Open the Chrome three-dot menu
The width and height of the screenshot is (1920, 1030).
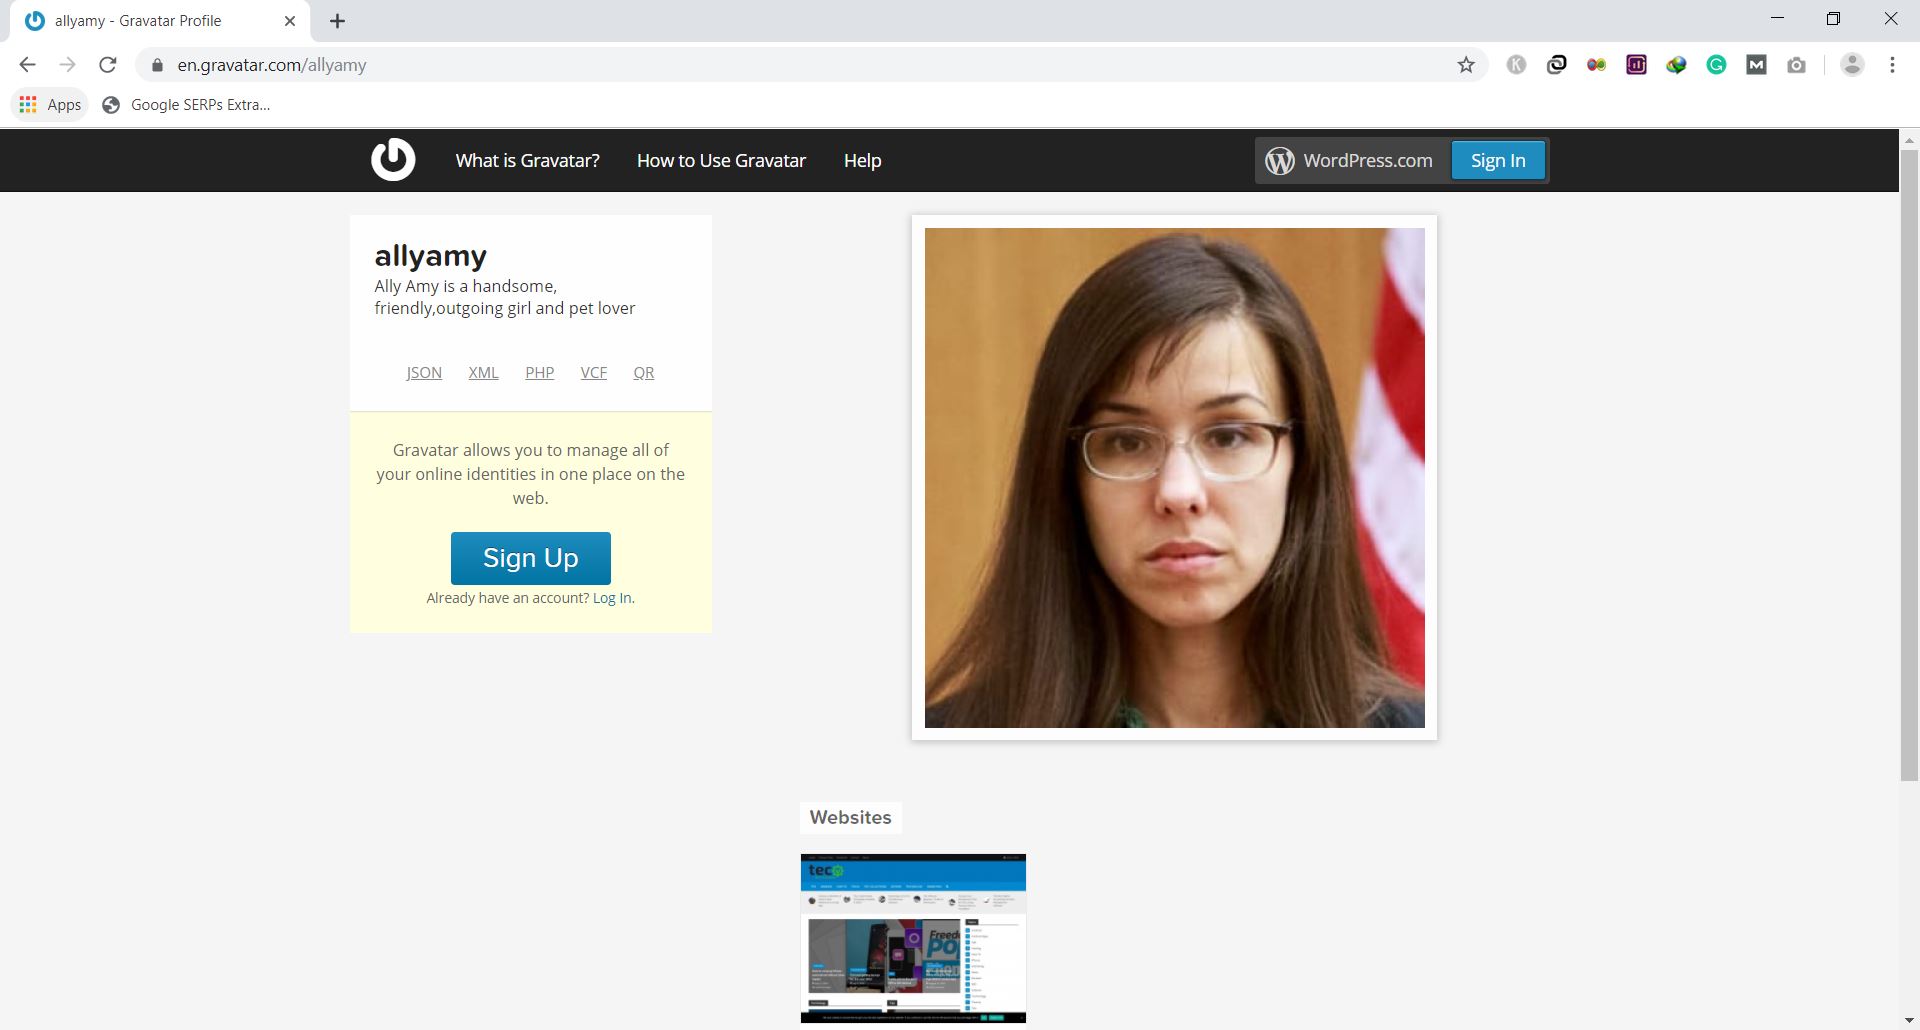click(1892, 65)
